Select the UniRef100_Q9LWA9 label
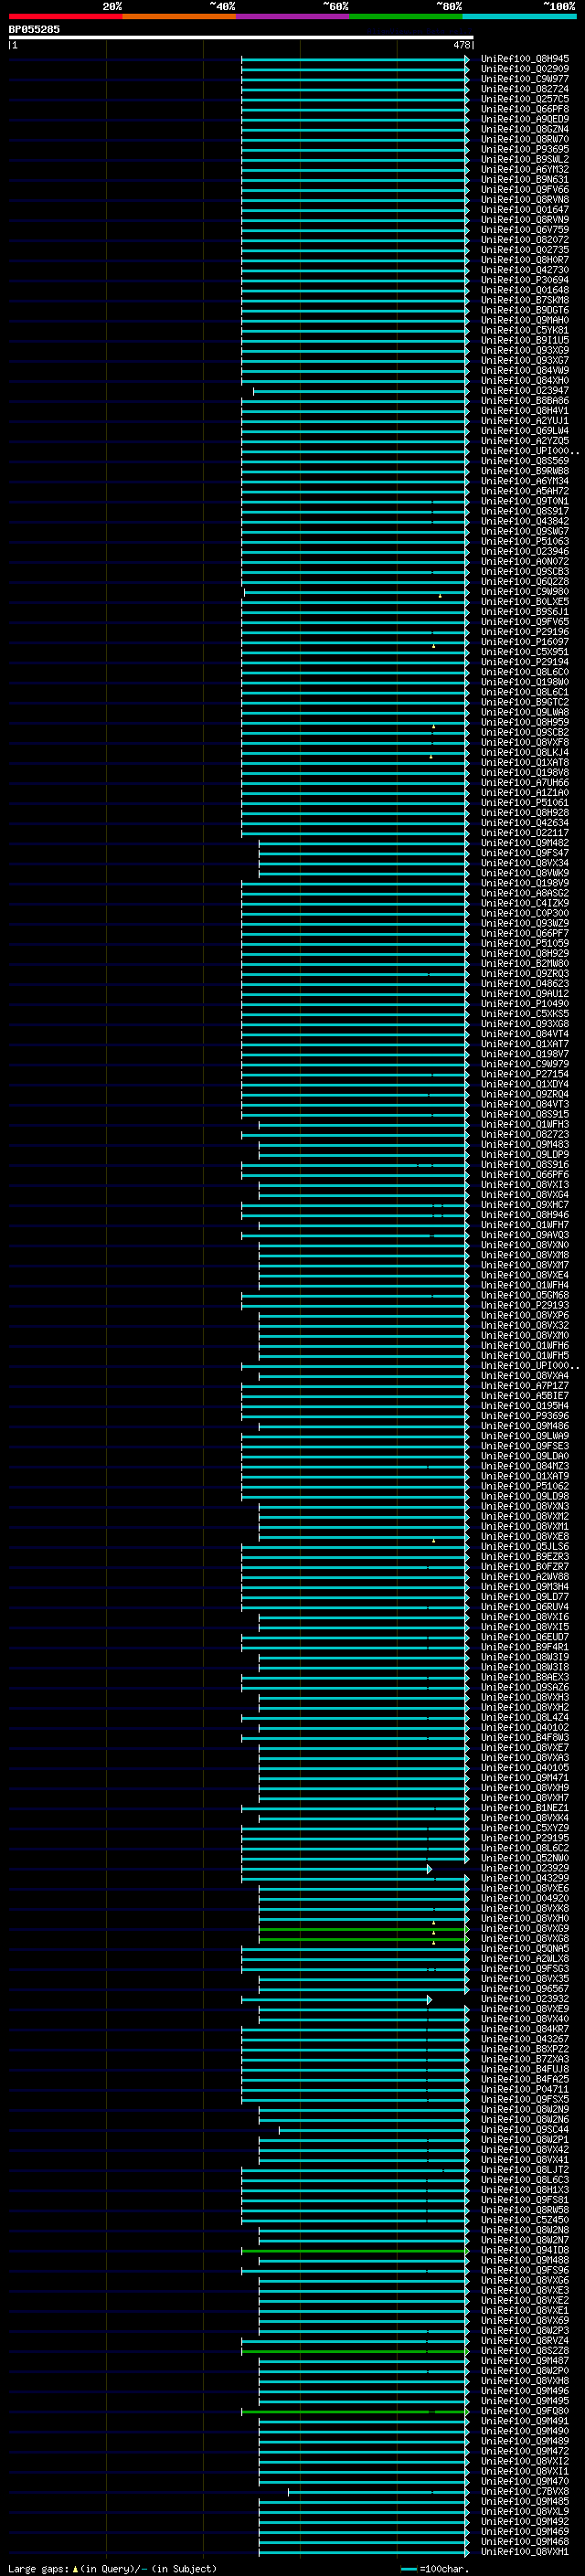585x2576 pixels. pos(525,1436)
